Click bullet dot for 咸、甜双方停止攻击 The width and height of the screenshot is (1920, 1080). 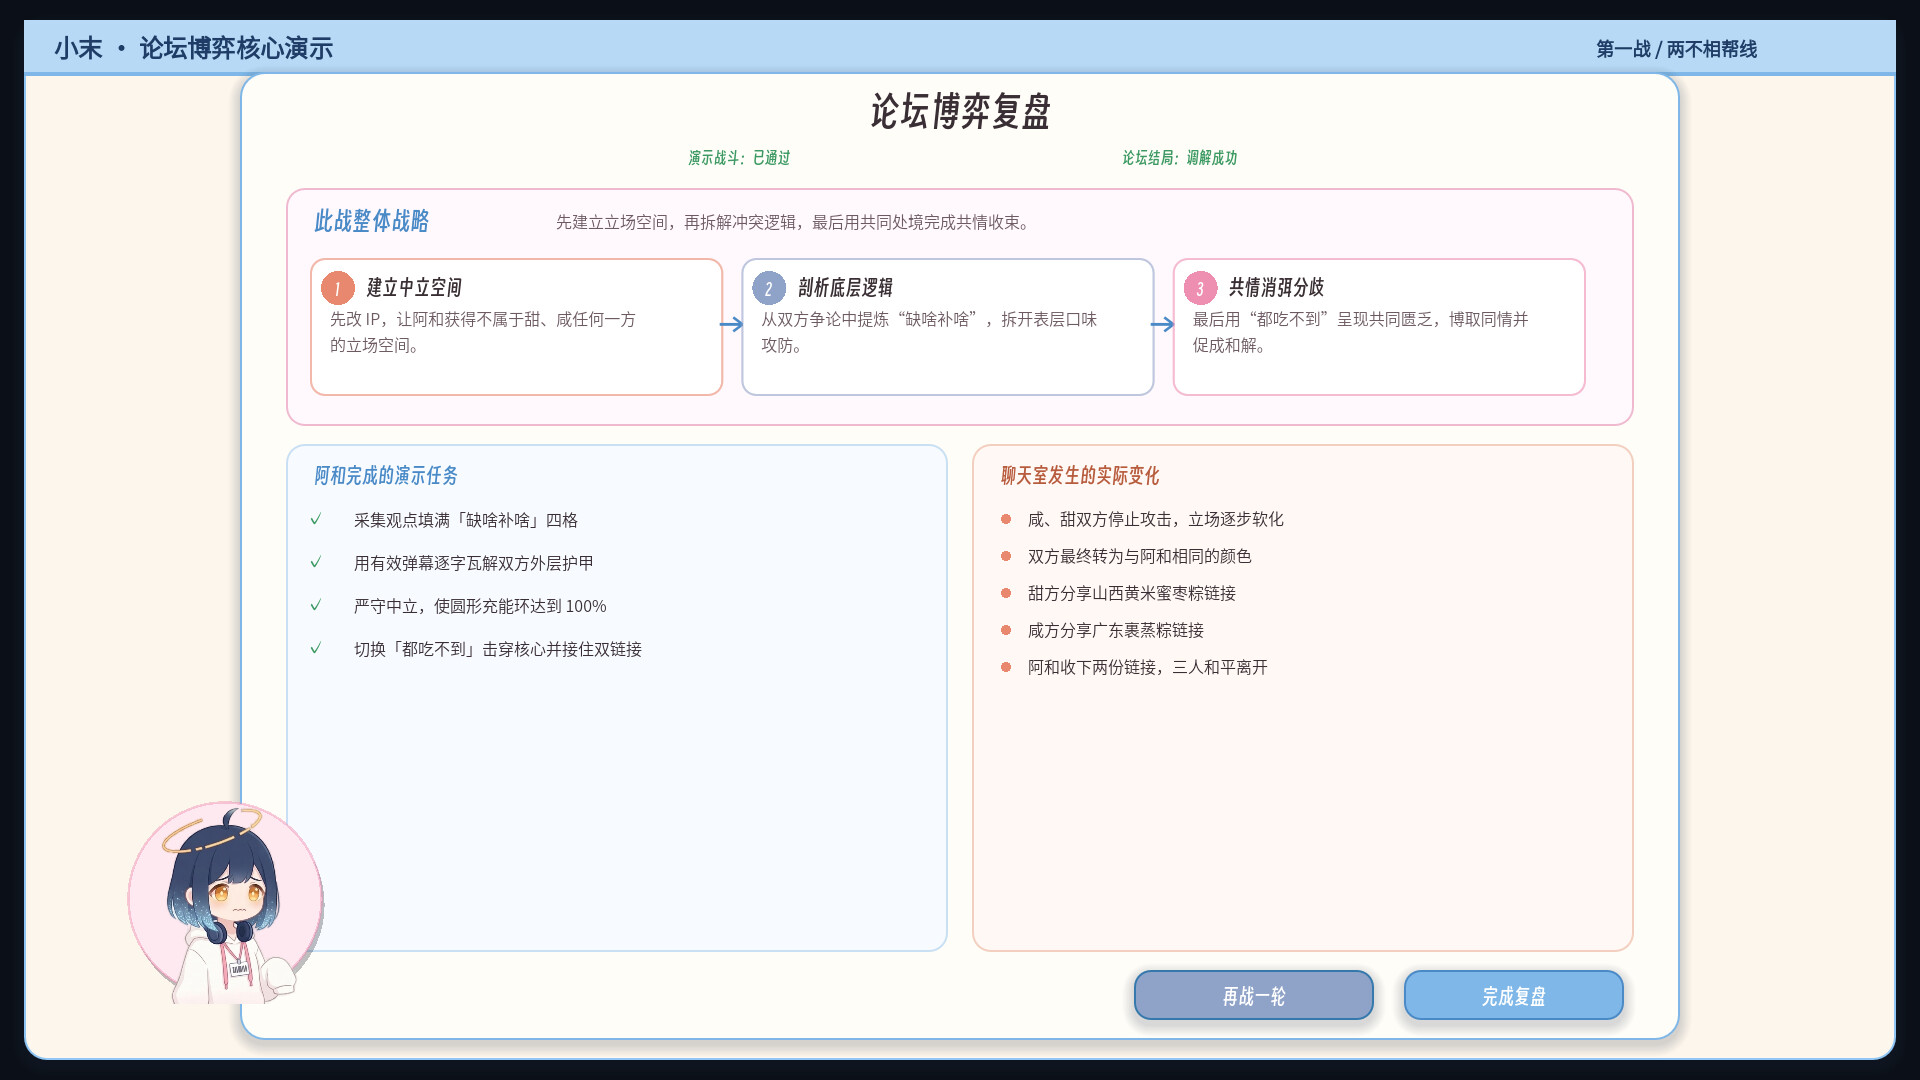1006,519
